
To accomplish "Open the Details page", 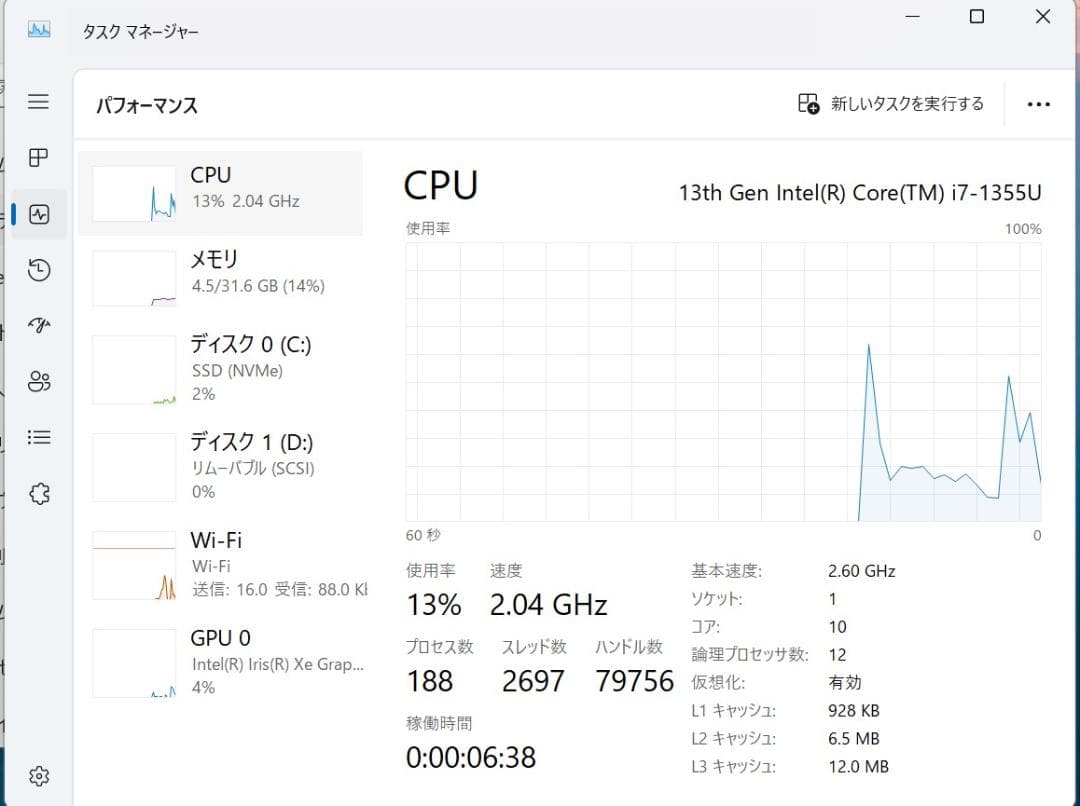I will 38,437.
